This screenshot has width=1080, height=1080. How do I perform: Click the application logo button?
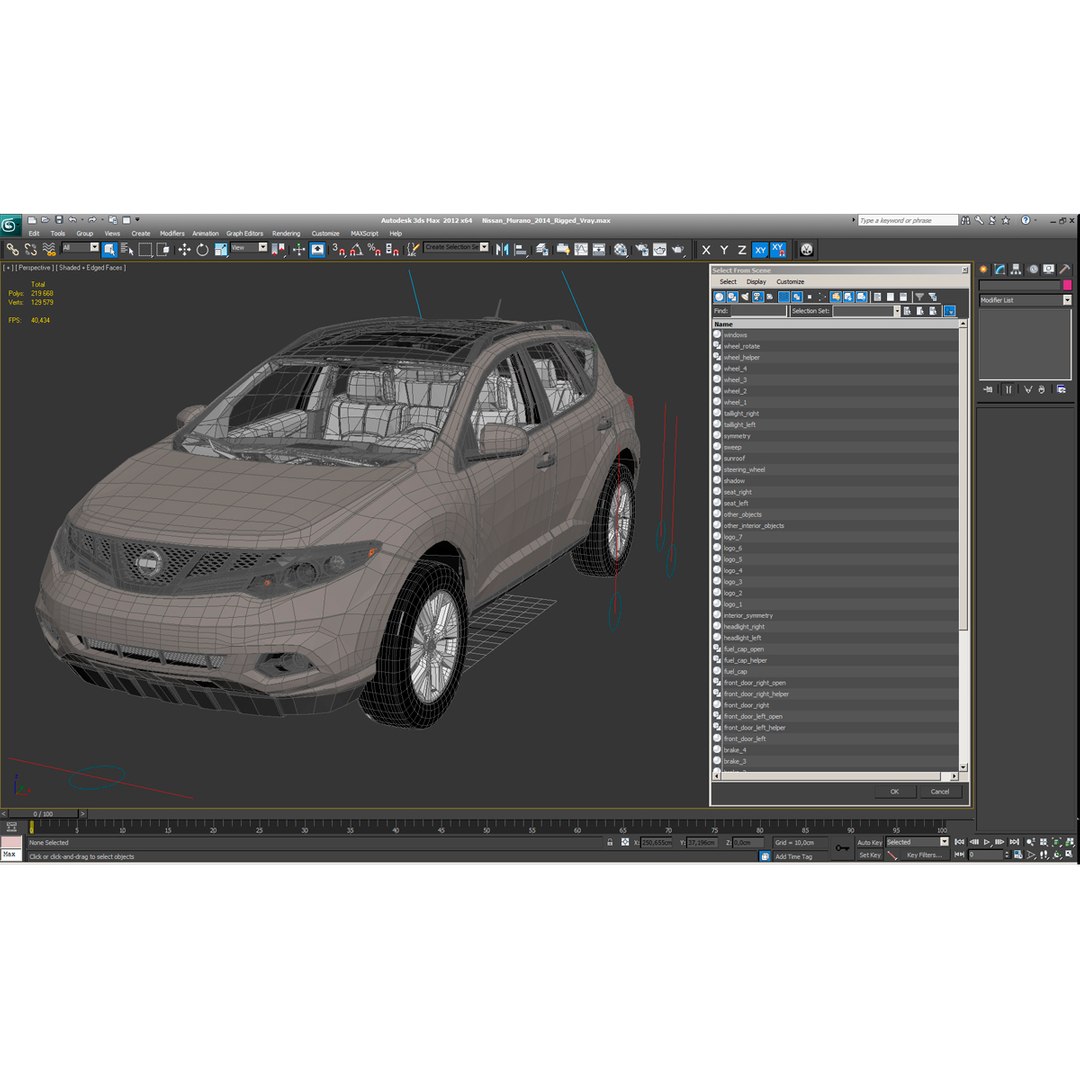(10, 225)
